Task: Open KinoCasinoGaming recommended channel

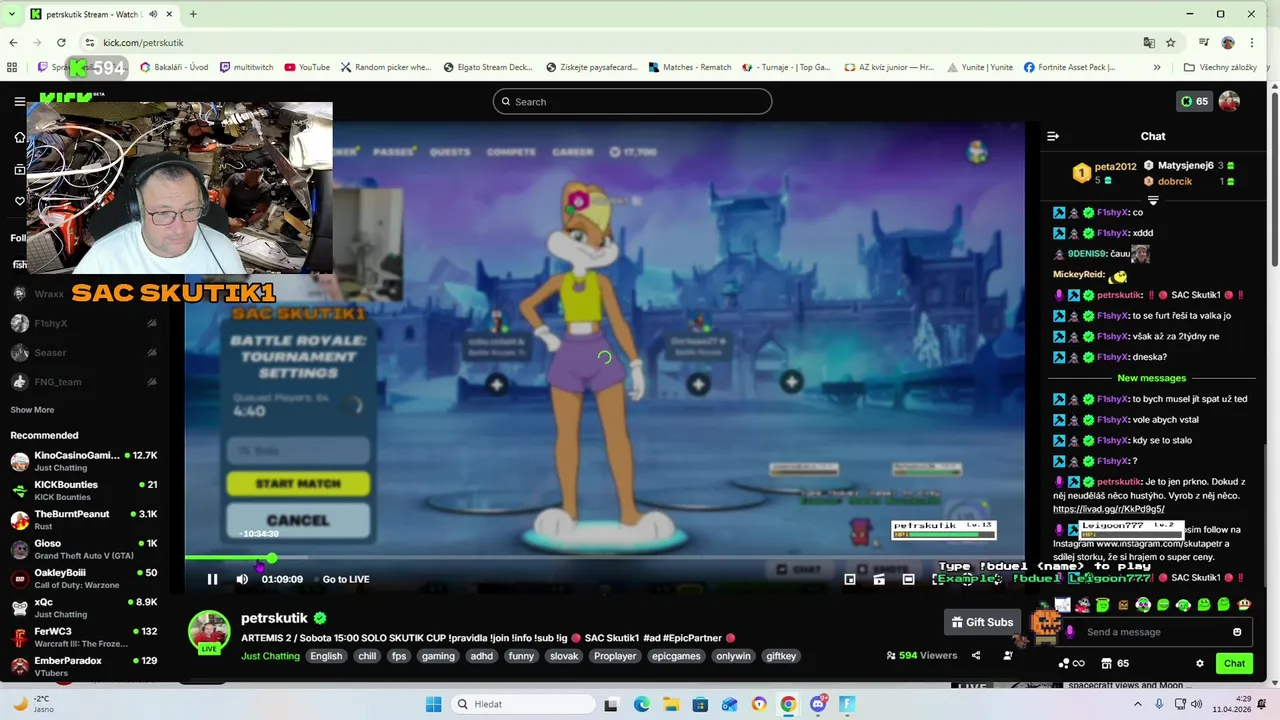Action: tap(84, 461)
